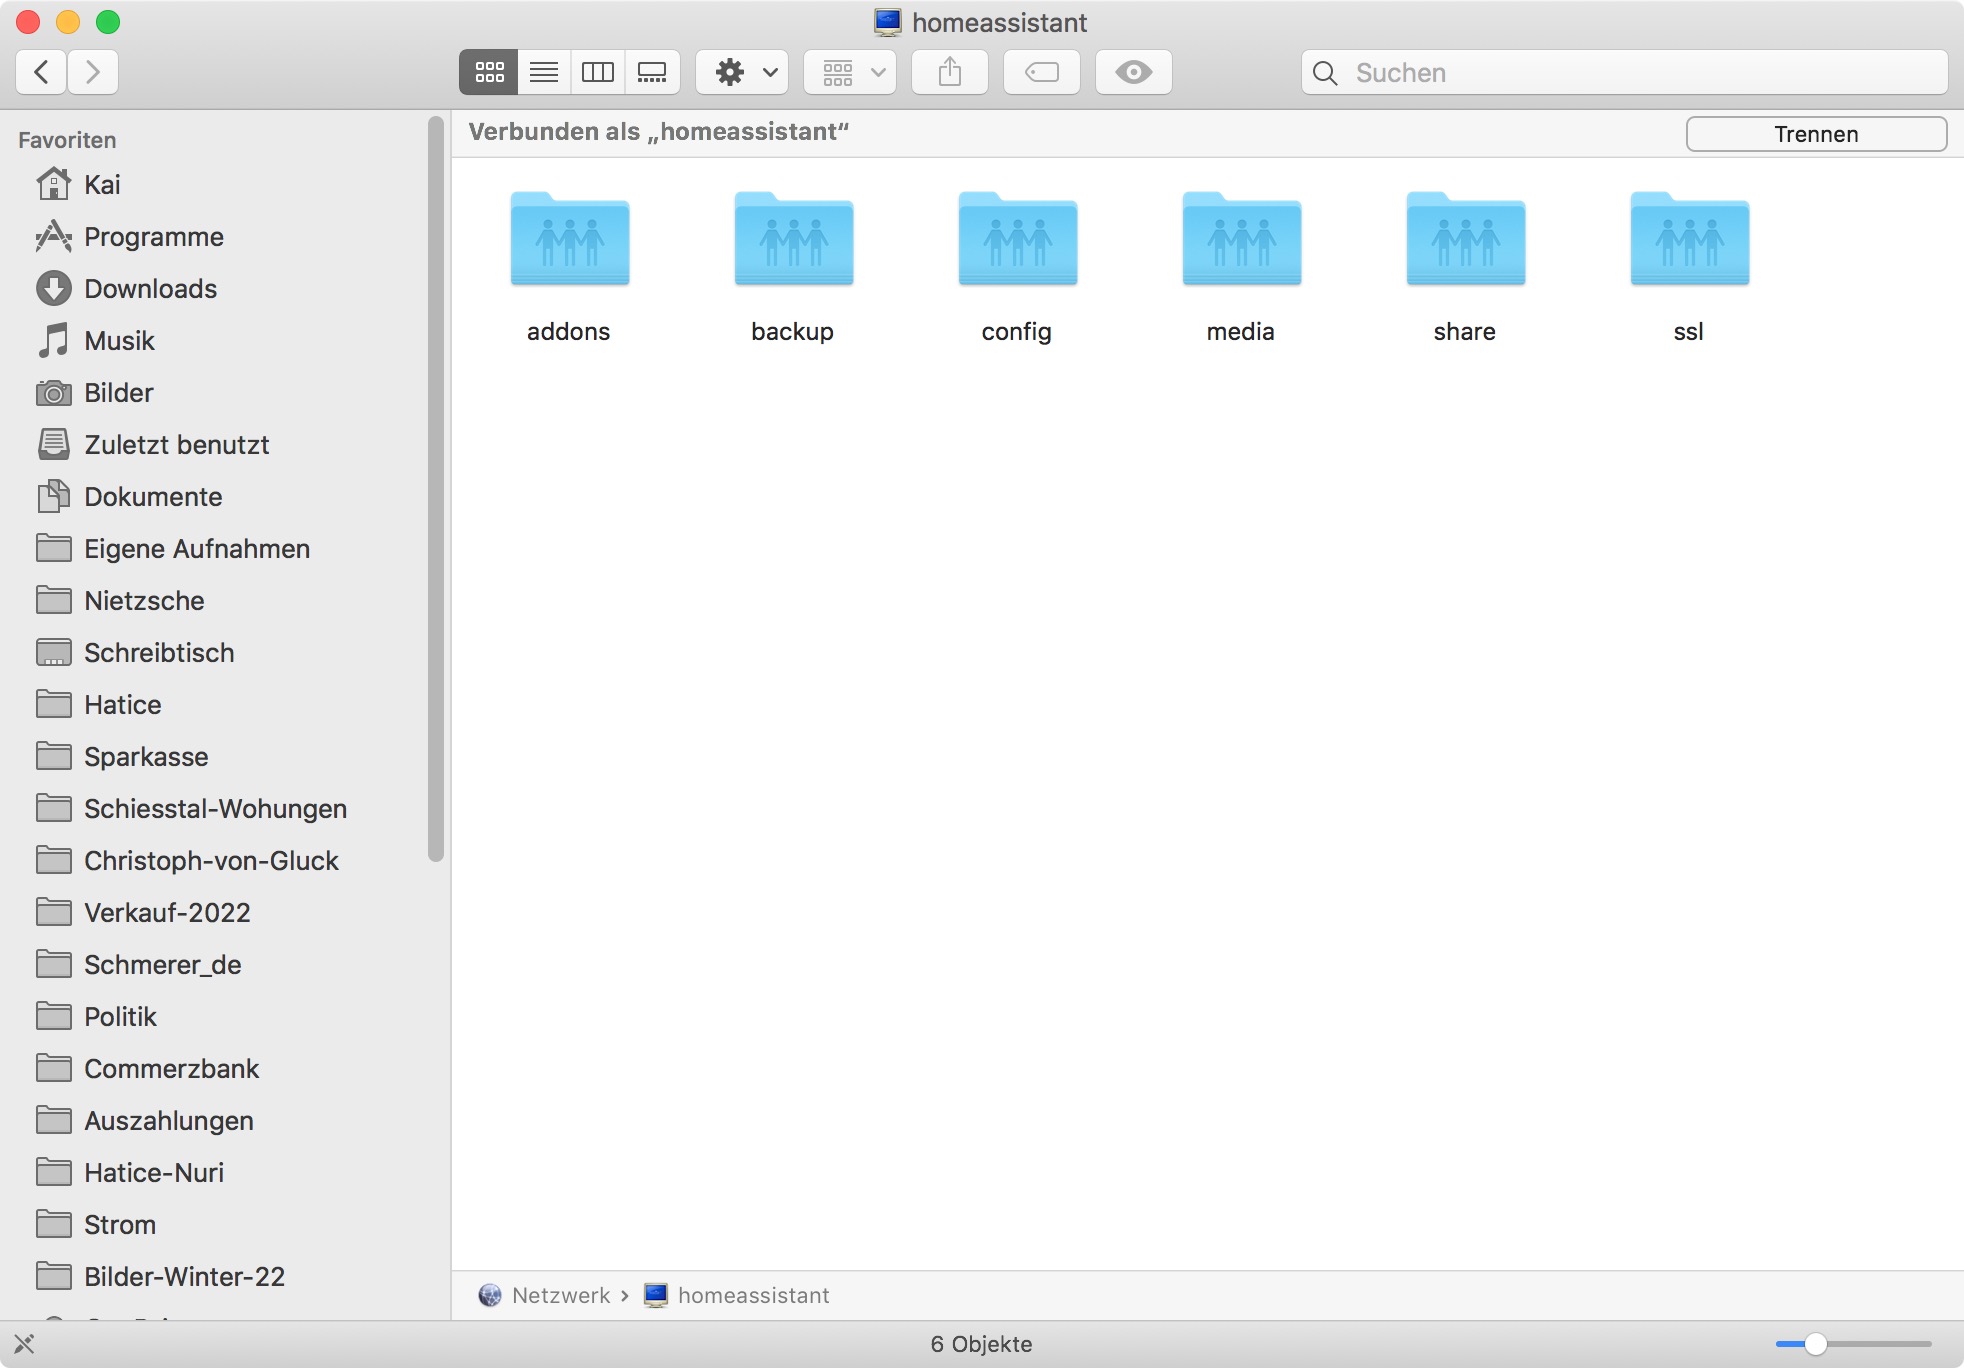This screenshot has width=1964, height=1368.
Task: Switch to list view mode
Action: (x=544, y=72)
